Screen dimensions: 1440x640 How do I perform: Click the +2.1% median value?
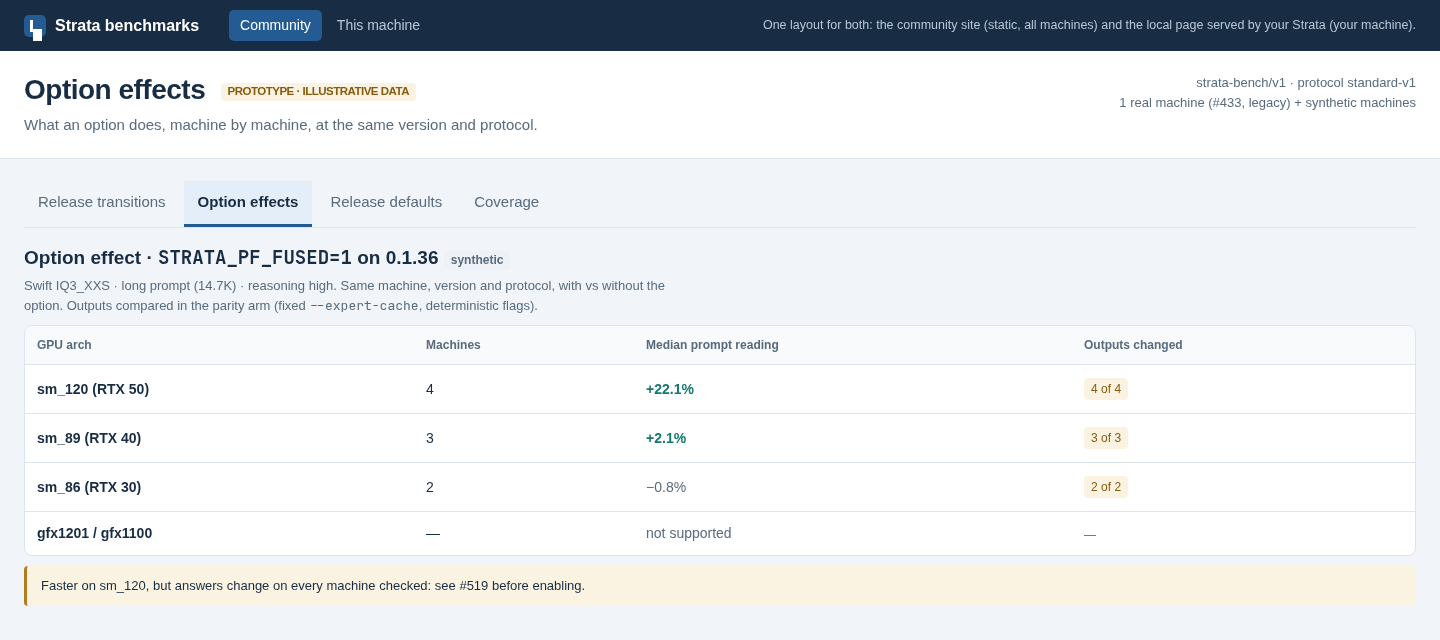(666, 438)
